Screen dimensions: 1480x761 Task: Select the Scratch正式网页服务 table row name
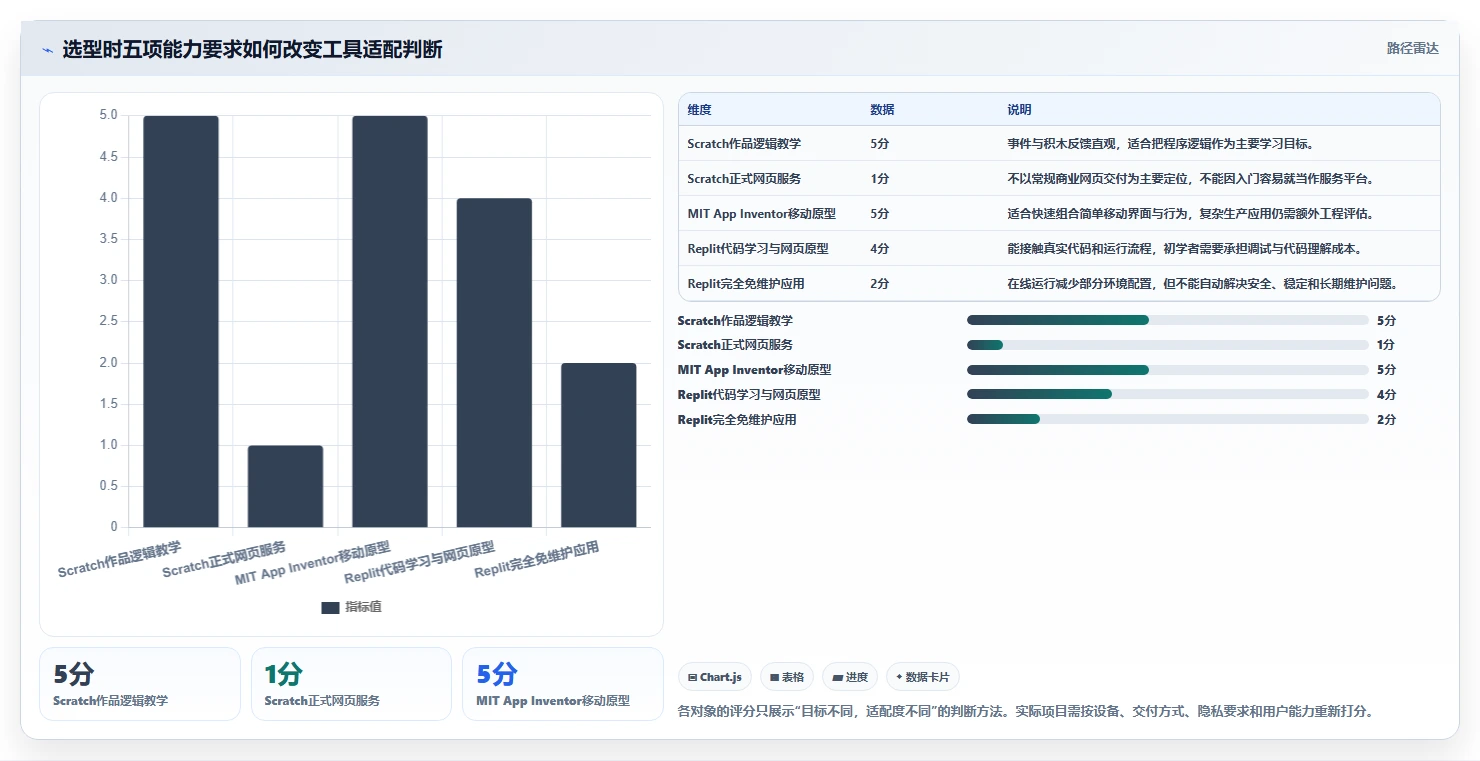click(744, 179)
